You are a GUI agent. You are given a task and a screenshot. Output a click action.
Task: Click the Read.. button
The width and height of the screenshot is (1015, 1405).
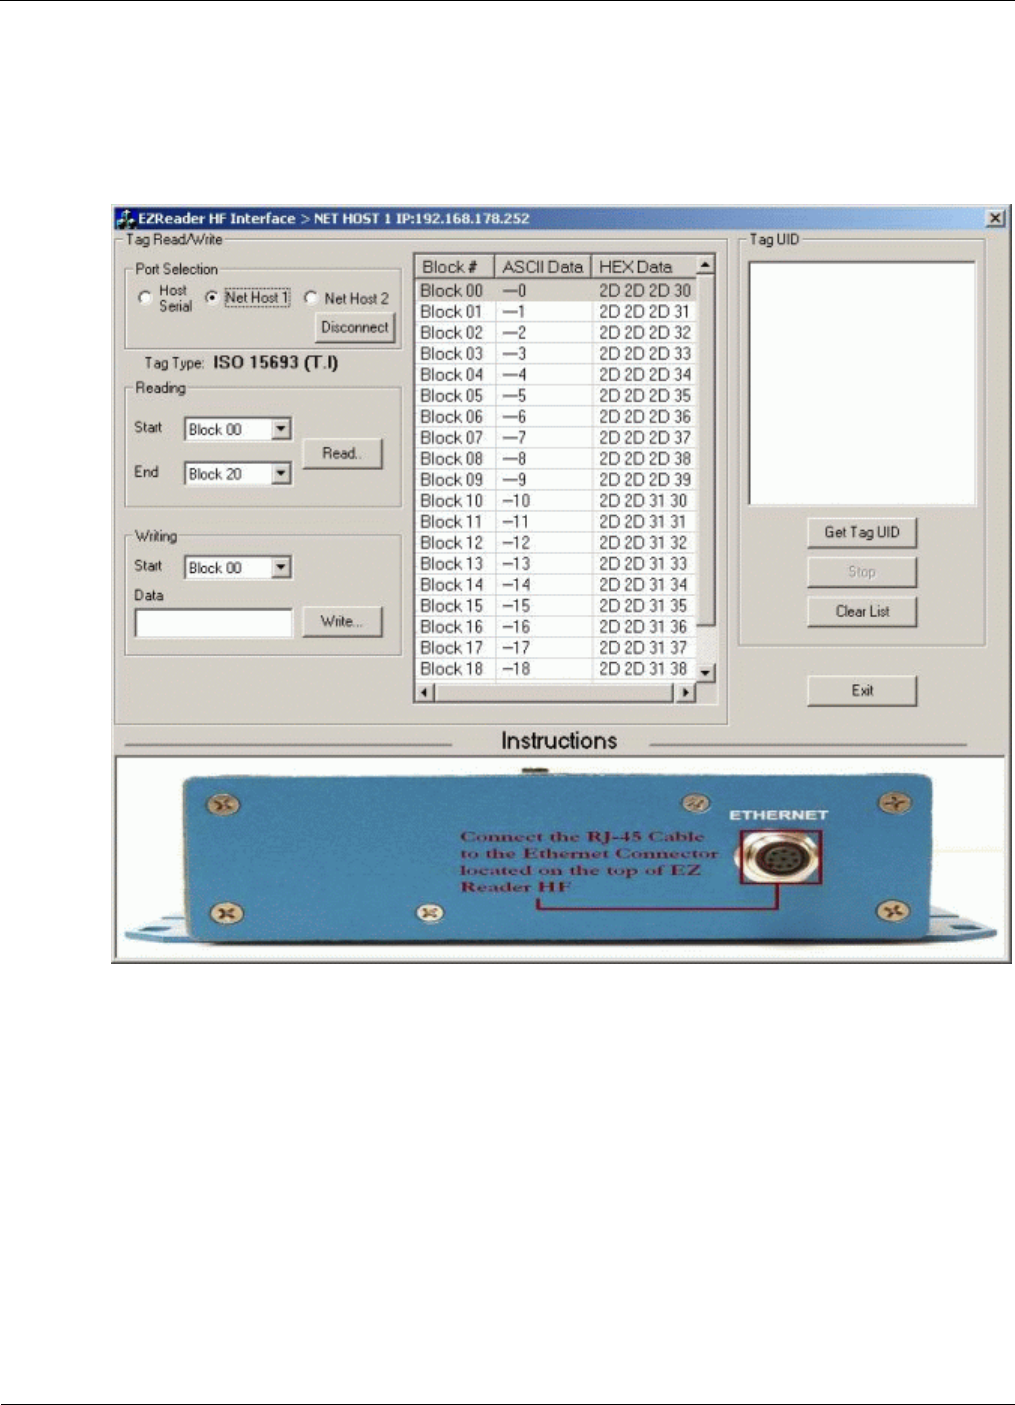[x=342, y=453]
